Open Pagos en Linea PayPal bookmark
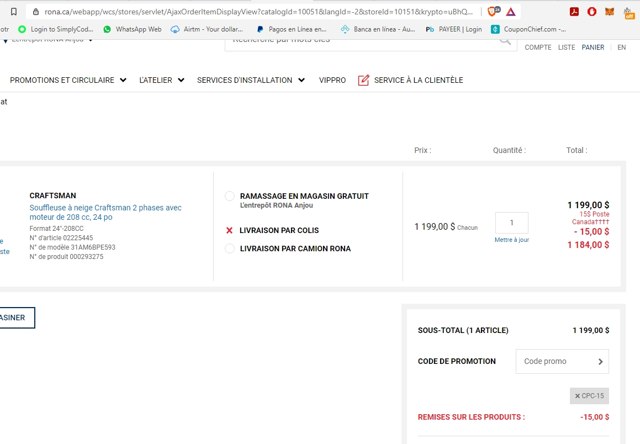Viewport: 640px width, 444px height. click(291, 29)
